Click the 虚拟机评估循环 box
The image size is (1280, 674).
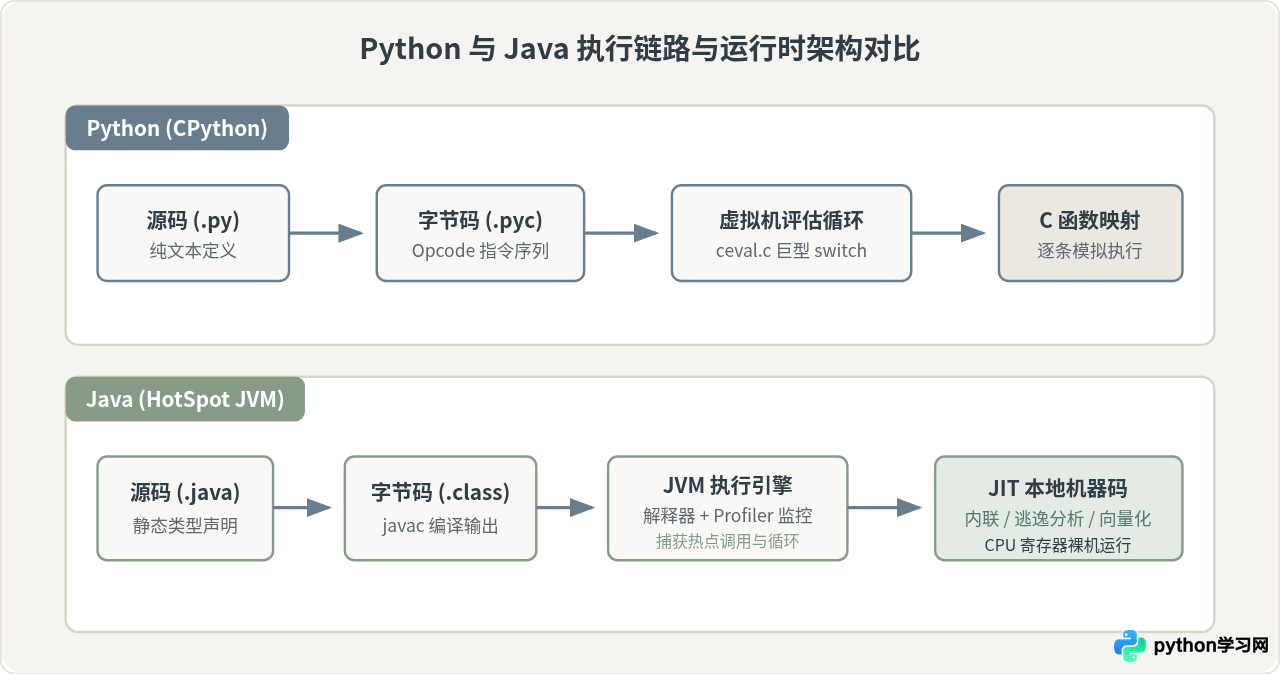click(x=791, y=233)
